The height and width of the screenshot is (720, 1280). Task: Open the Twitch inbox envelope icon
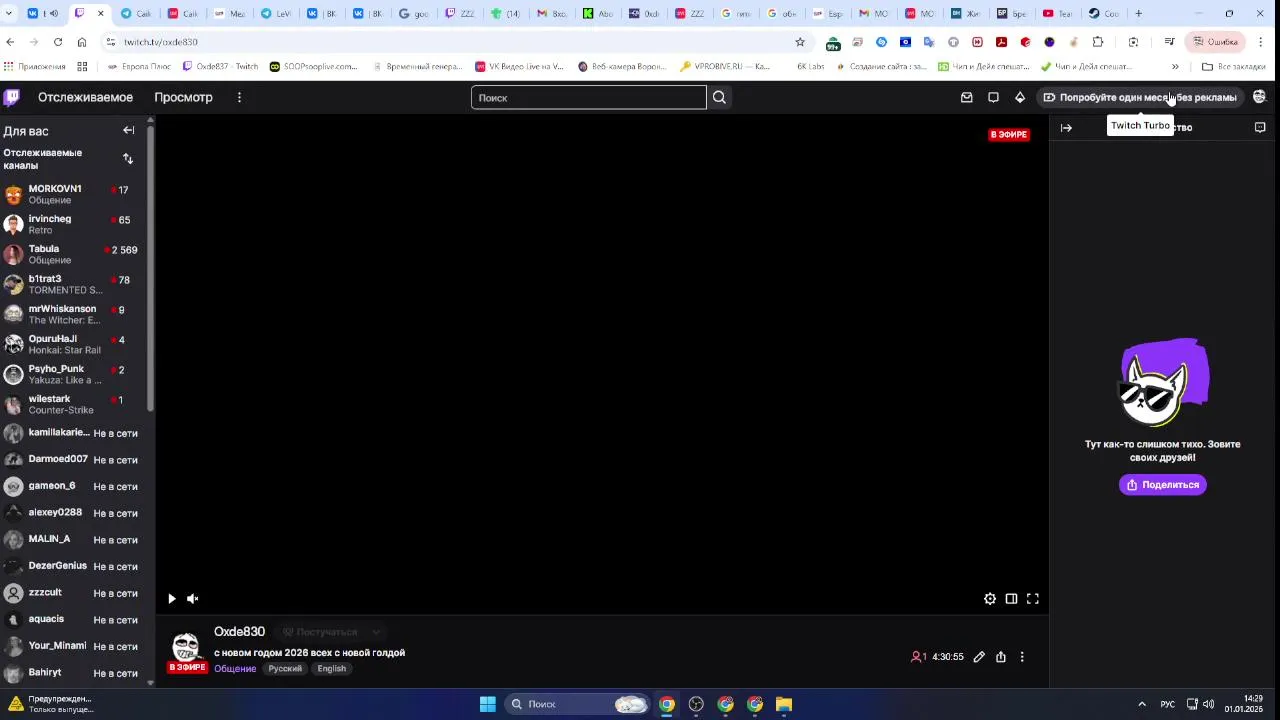966,97
